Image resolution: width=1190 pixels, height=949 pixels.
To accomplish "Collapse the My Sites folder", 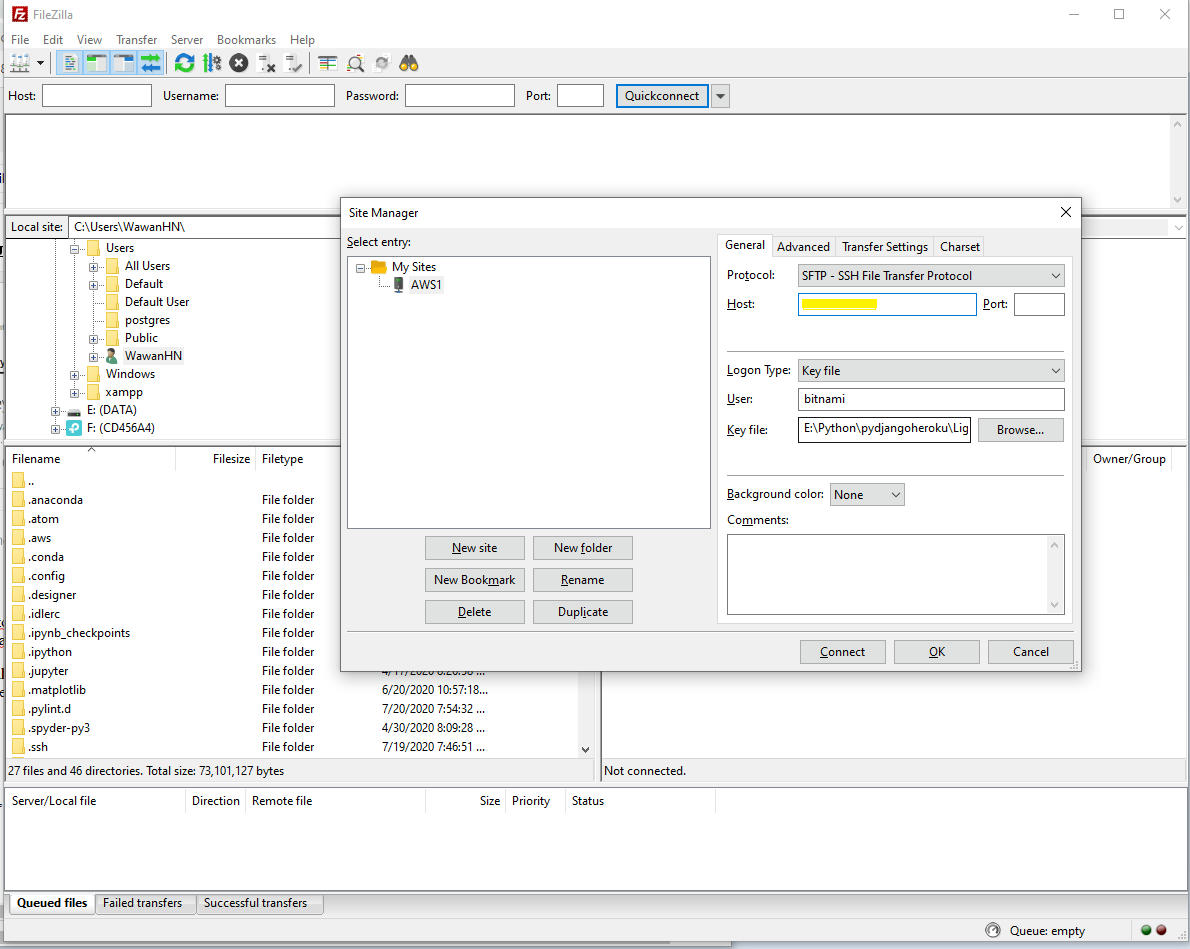I will (x=360, y=267).
